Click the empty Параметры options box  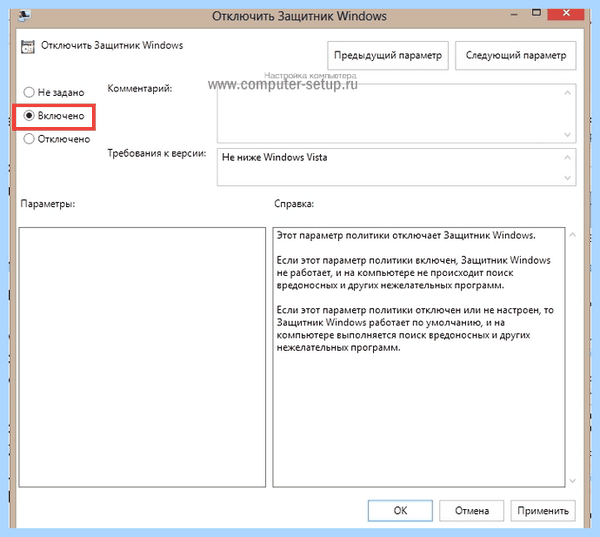tap(142, 357)
